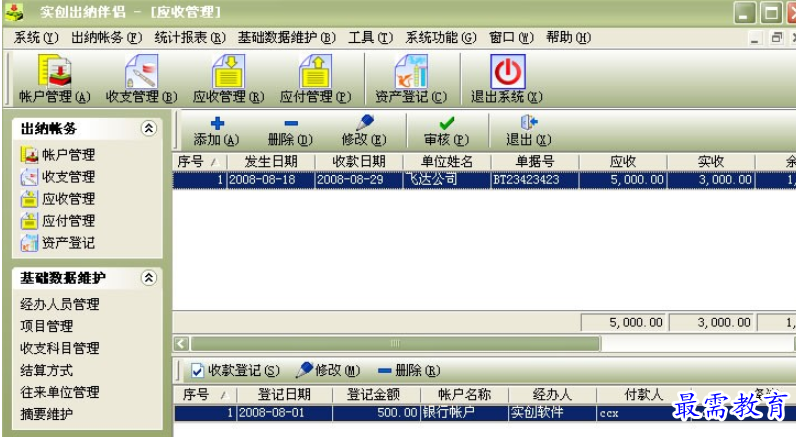Click 应收 column header
The height and width of the screenshot is (437, 796).
pos(623,162)
